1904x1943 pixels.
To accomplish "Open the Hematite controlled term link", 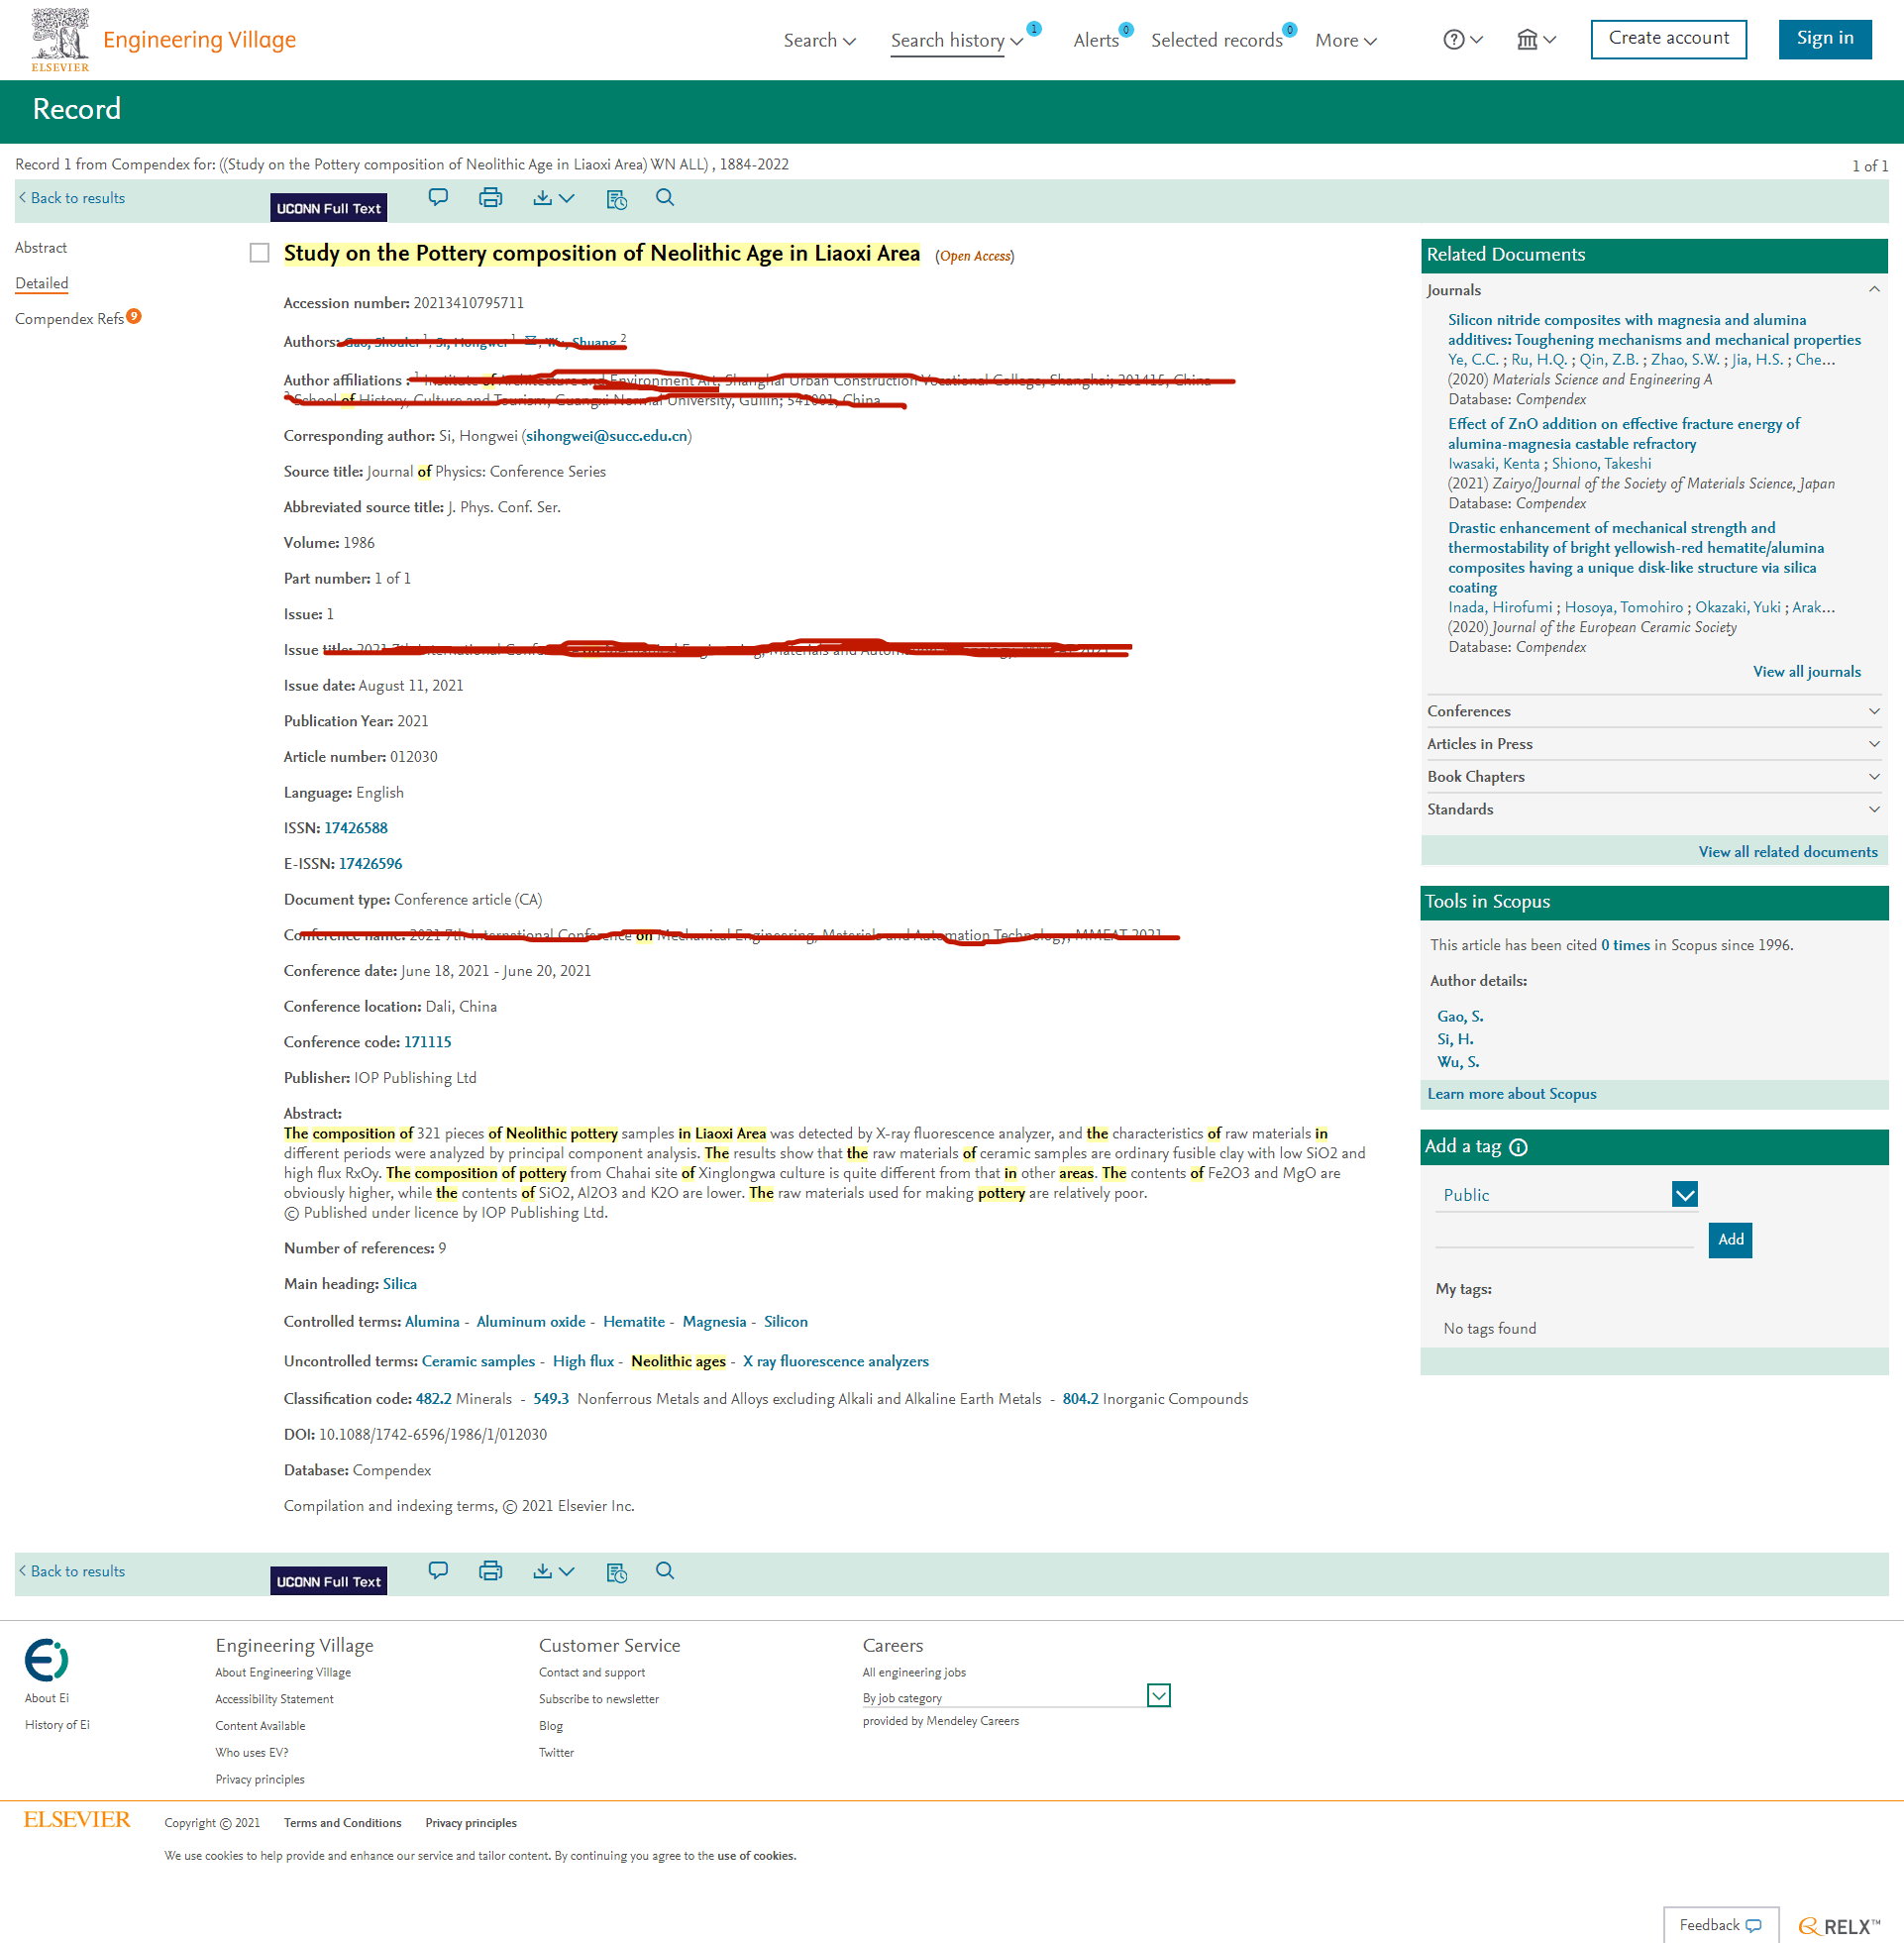I will tap(634, 1322).
